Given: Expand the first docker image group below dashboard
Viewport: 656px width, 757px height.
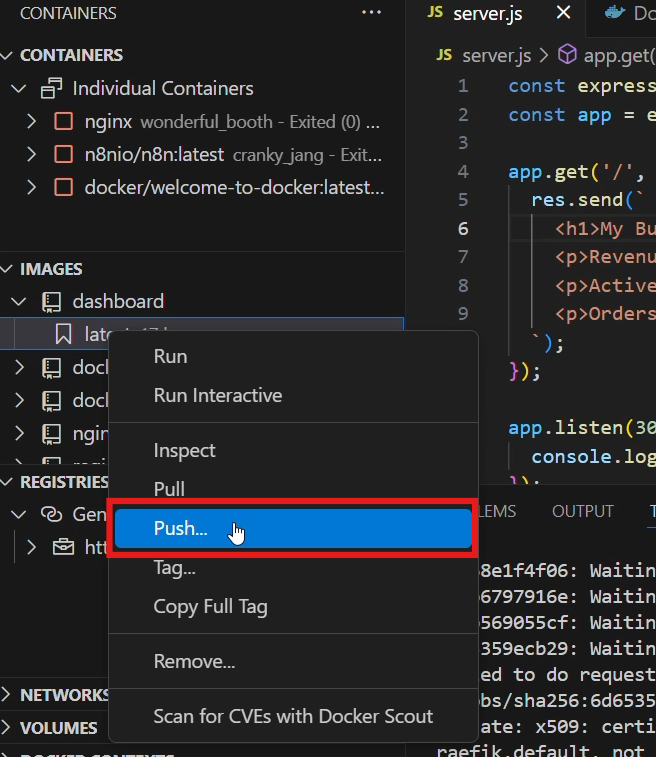Looking at the screenshot, I should 19,367.
